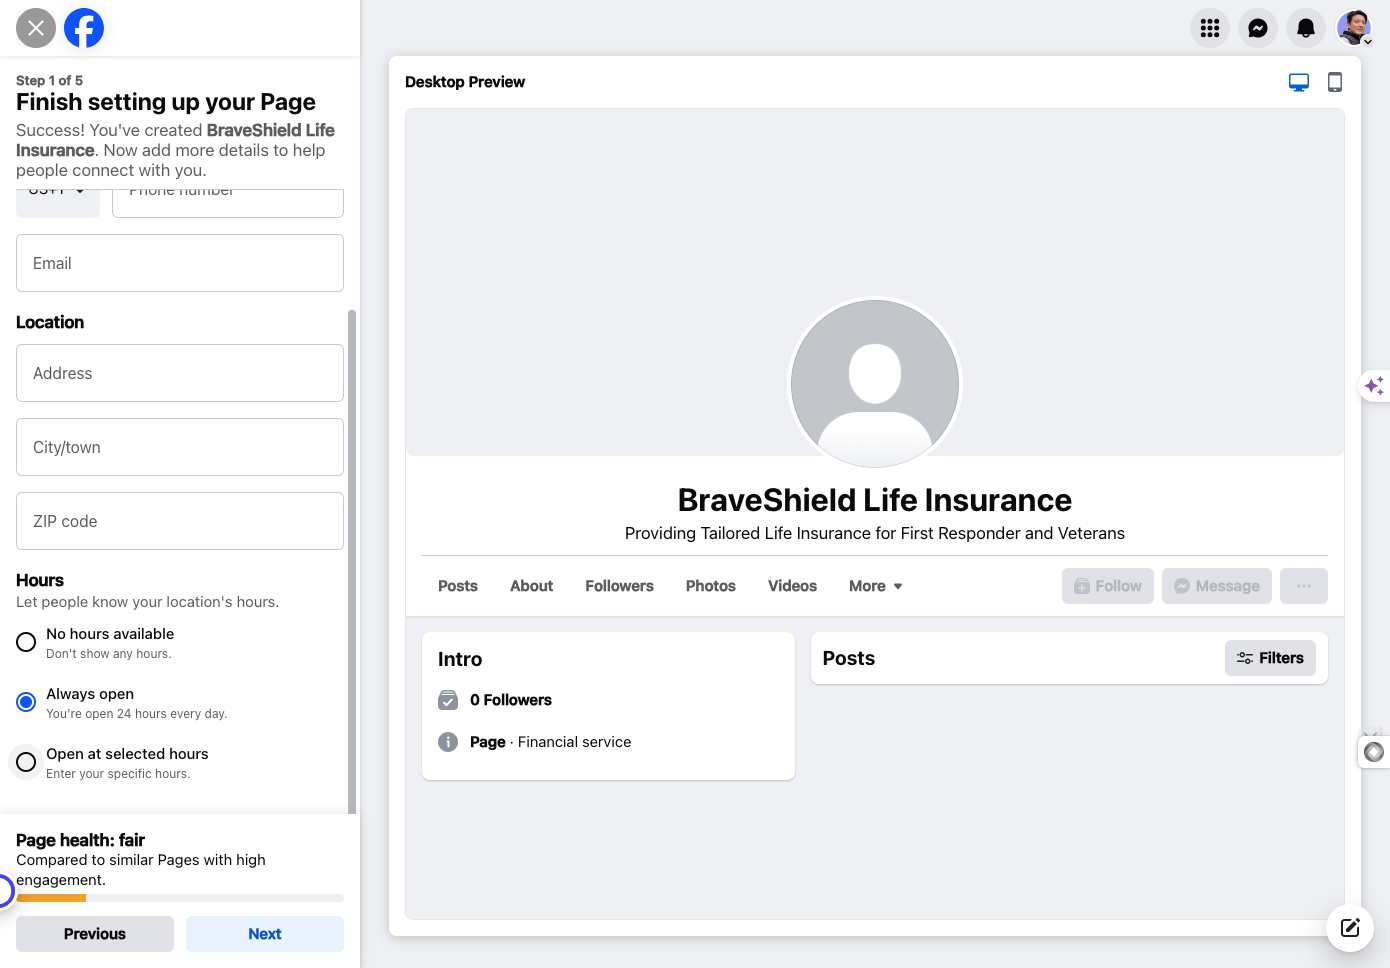The height and width of the screenshot is (968, 1390).
Task: Open notifications bell
Action: point(1306,28)
